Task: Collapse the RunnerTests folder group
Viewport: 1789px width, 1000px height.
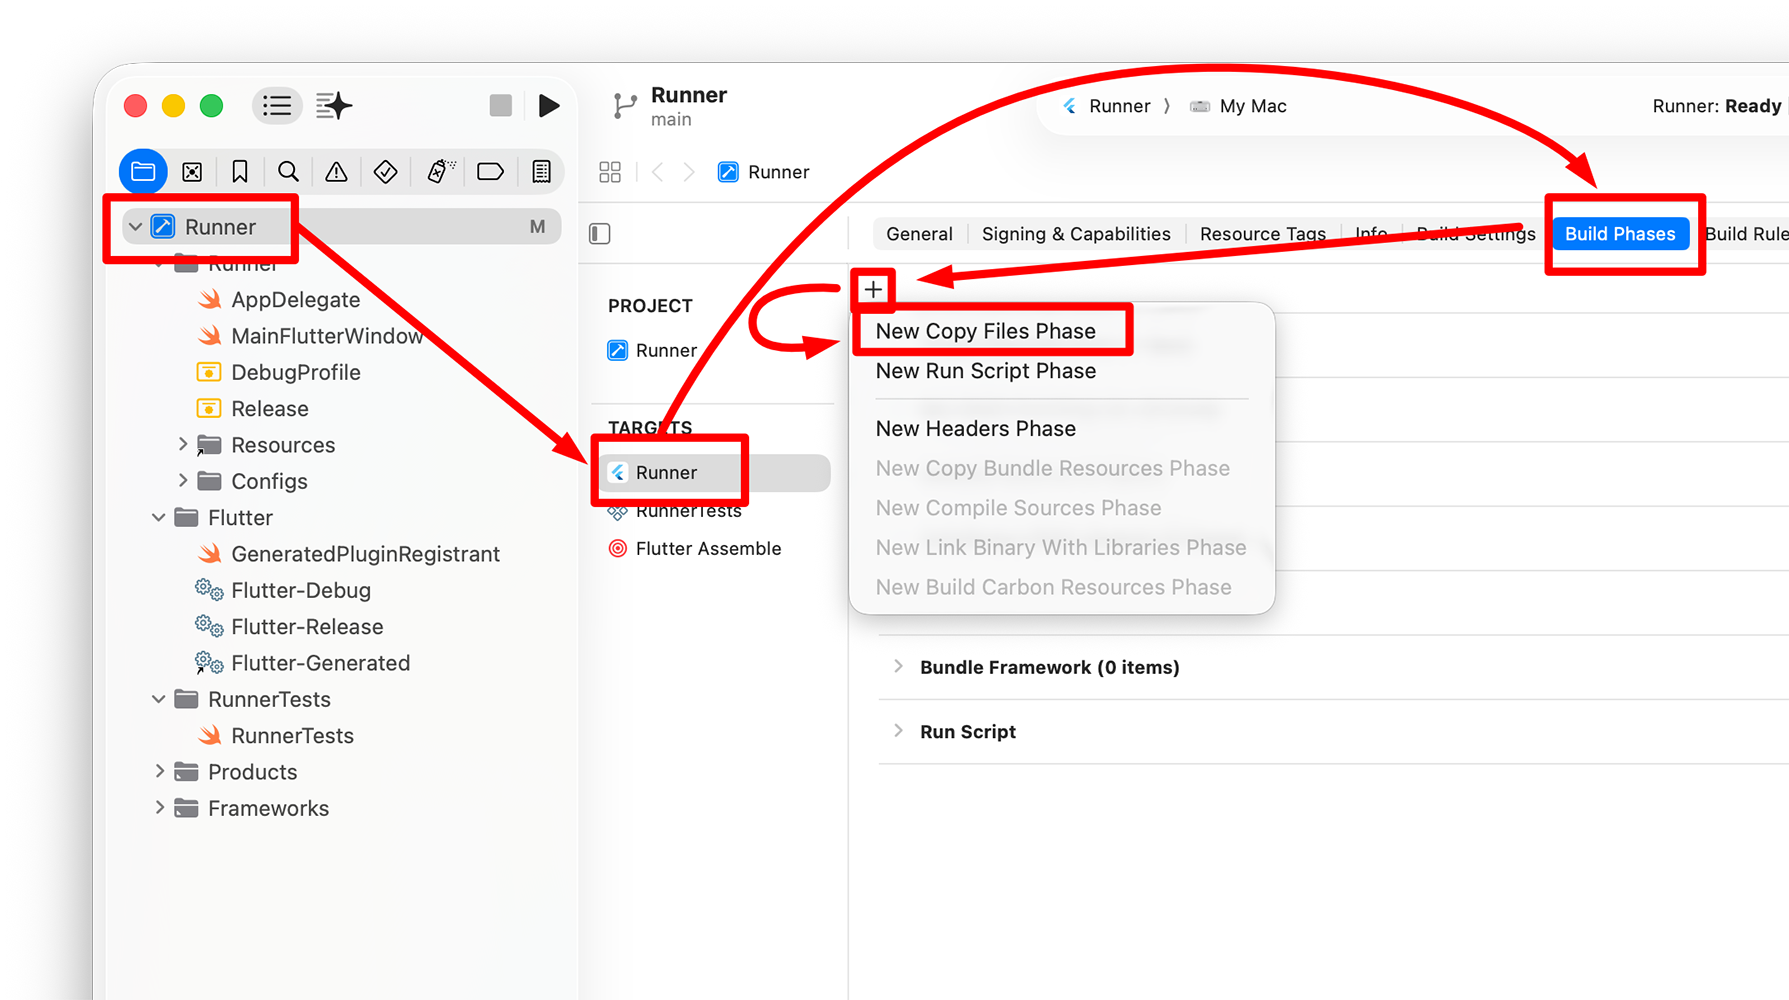Action: 159,699
